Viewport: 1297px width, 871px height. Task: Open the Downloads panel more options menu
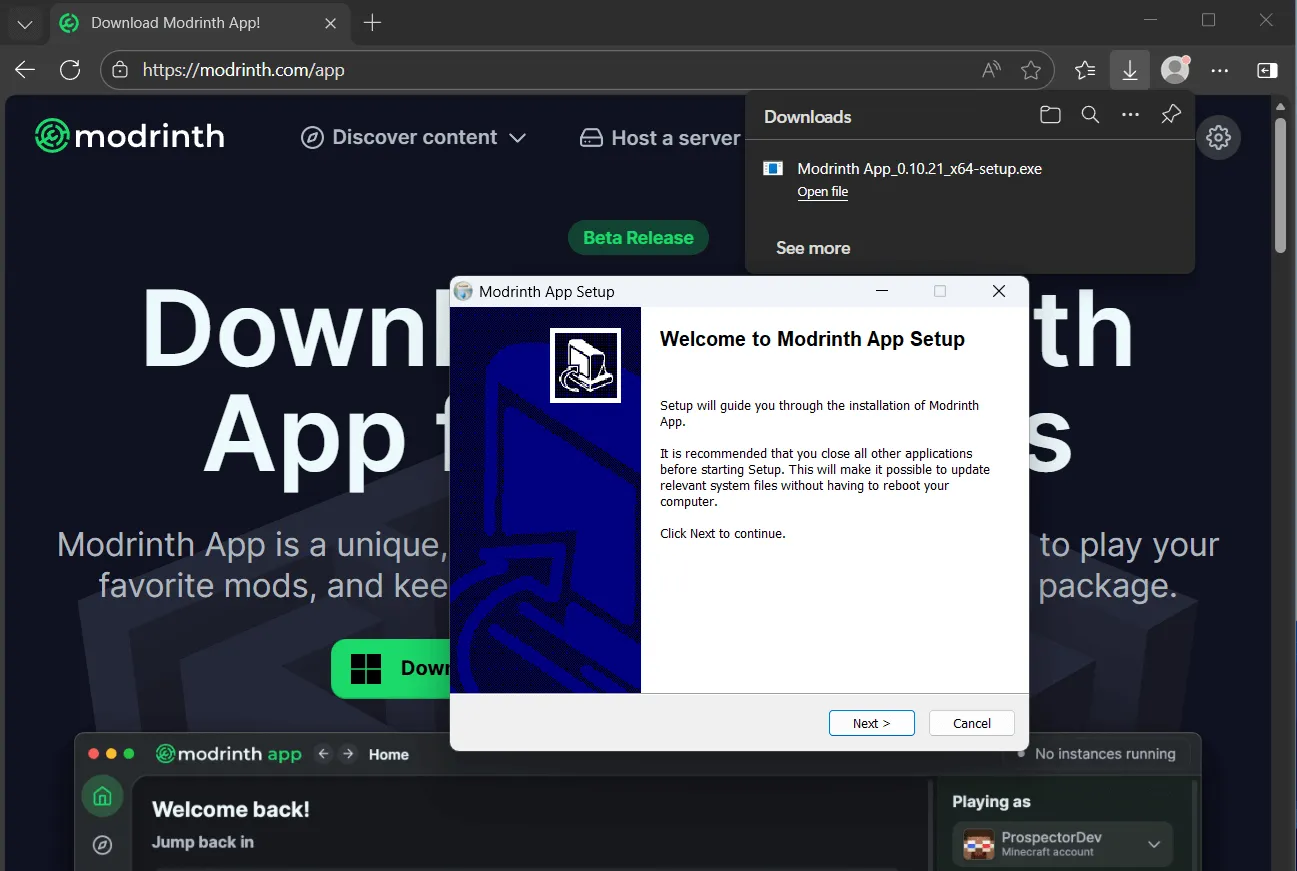tap(1131, 115)
